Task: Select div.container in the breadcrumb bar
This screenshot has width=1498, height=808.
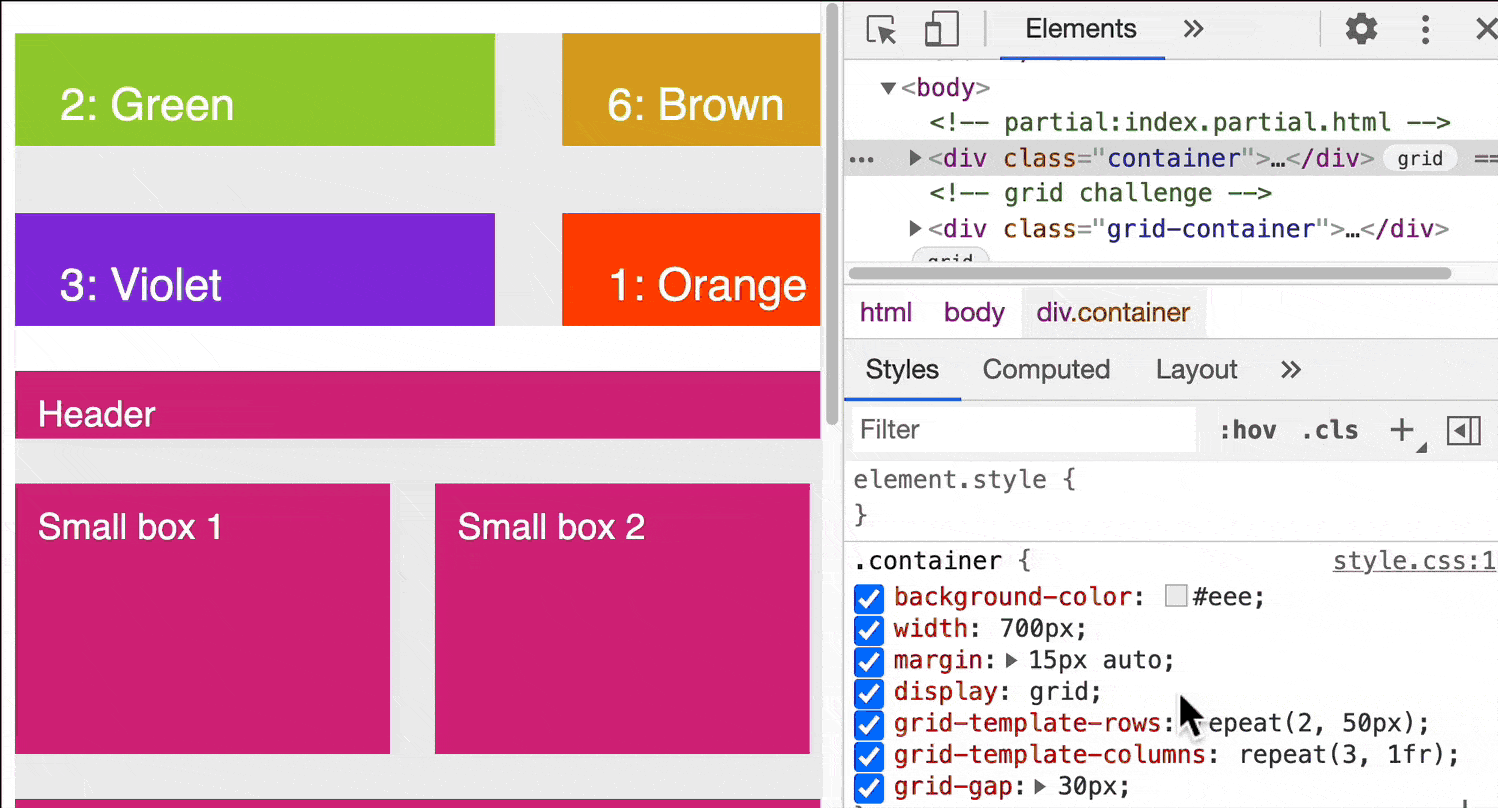Action: point(1113,313)
